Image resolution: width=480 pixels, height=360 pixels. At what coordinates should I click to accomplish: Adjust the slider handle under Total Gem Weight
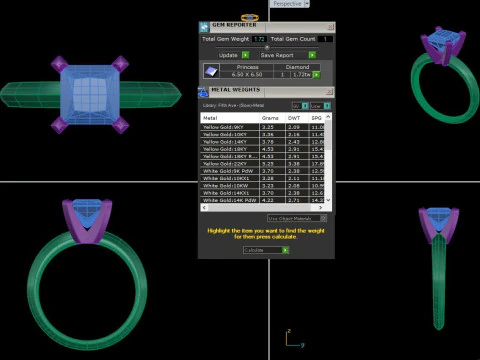(x=267, y=47)
